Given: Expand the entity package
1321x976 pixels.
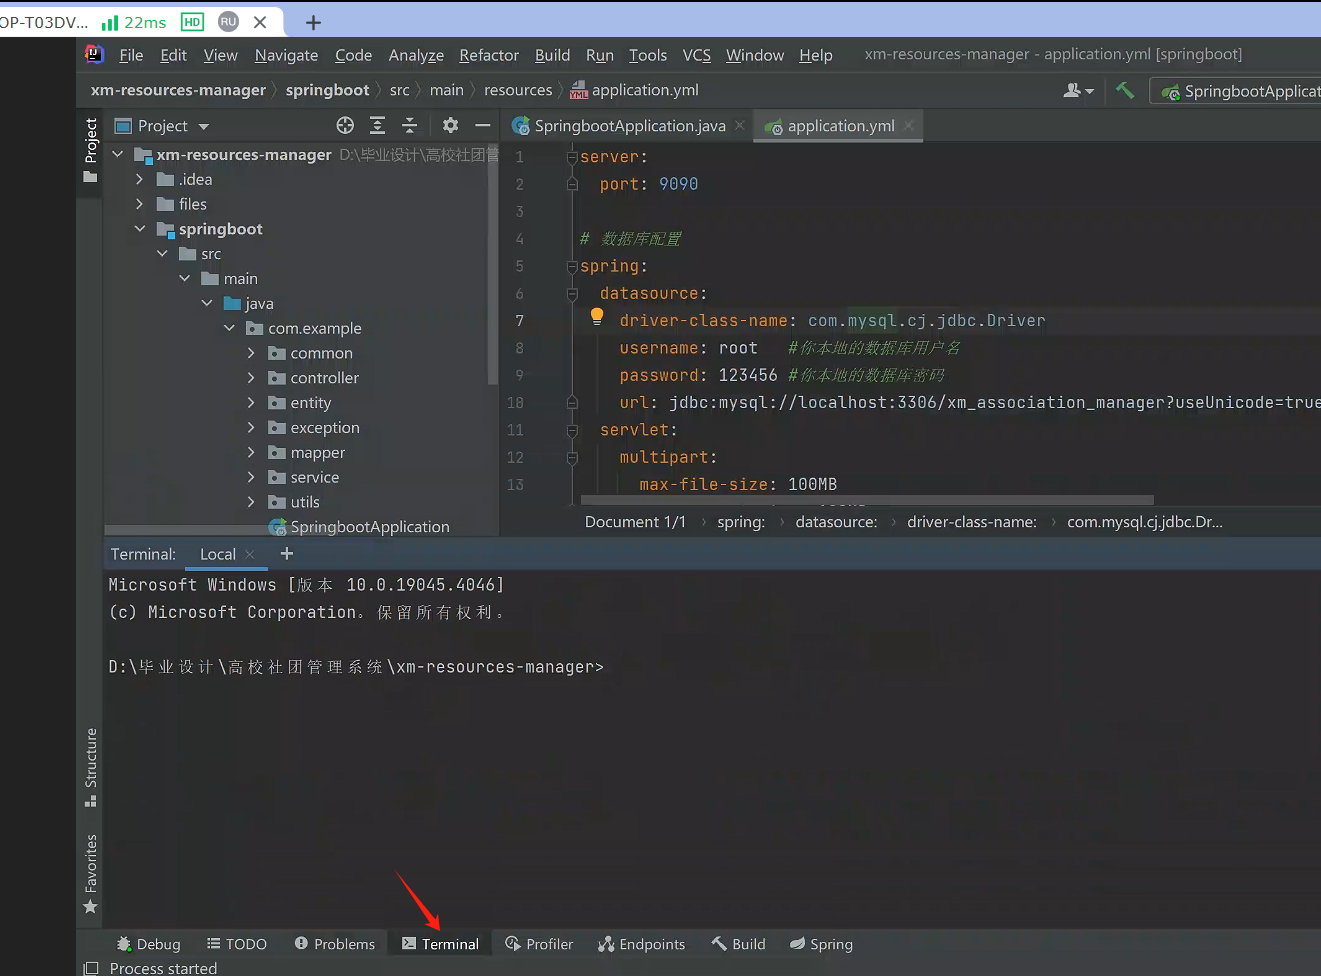Looking at the screenshot, I should (x=251, y=403).
